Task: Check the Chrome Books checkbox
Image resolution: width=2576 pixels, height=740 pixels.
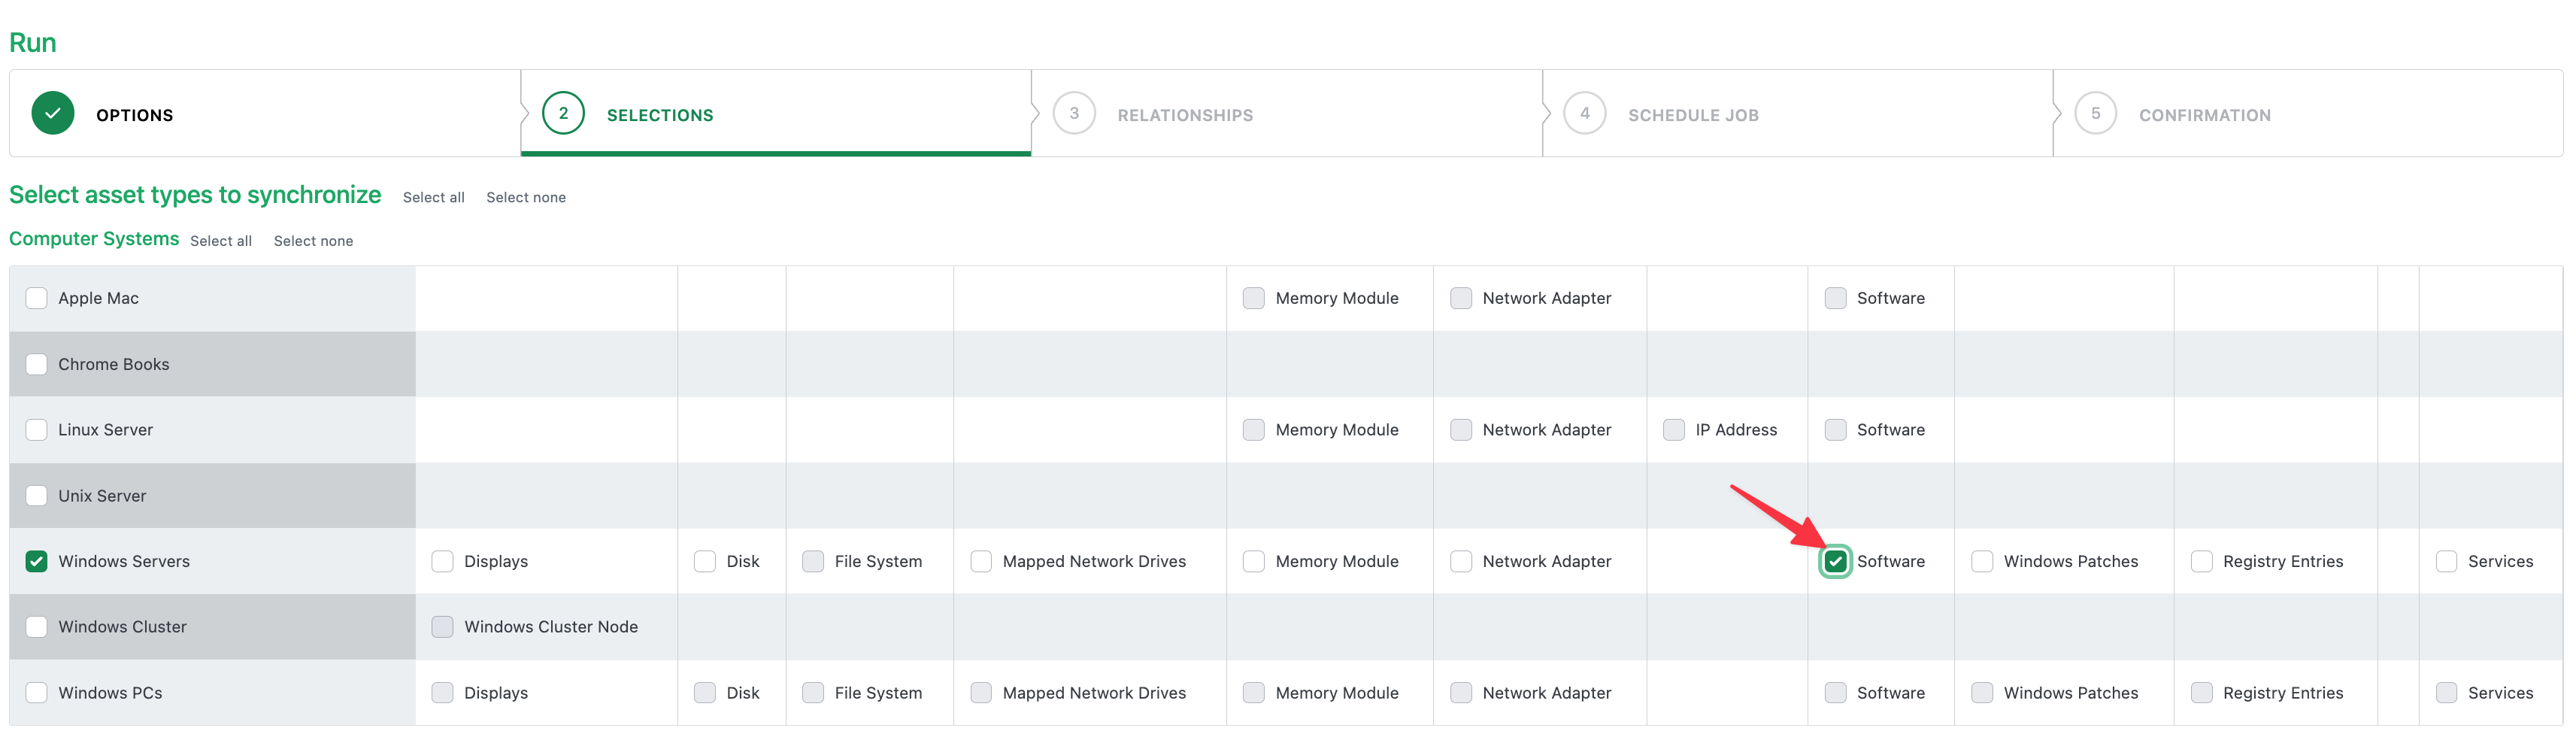Action: pyautogui.click(x=37, y=364)
